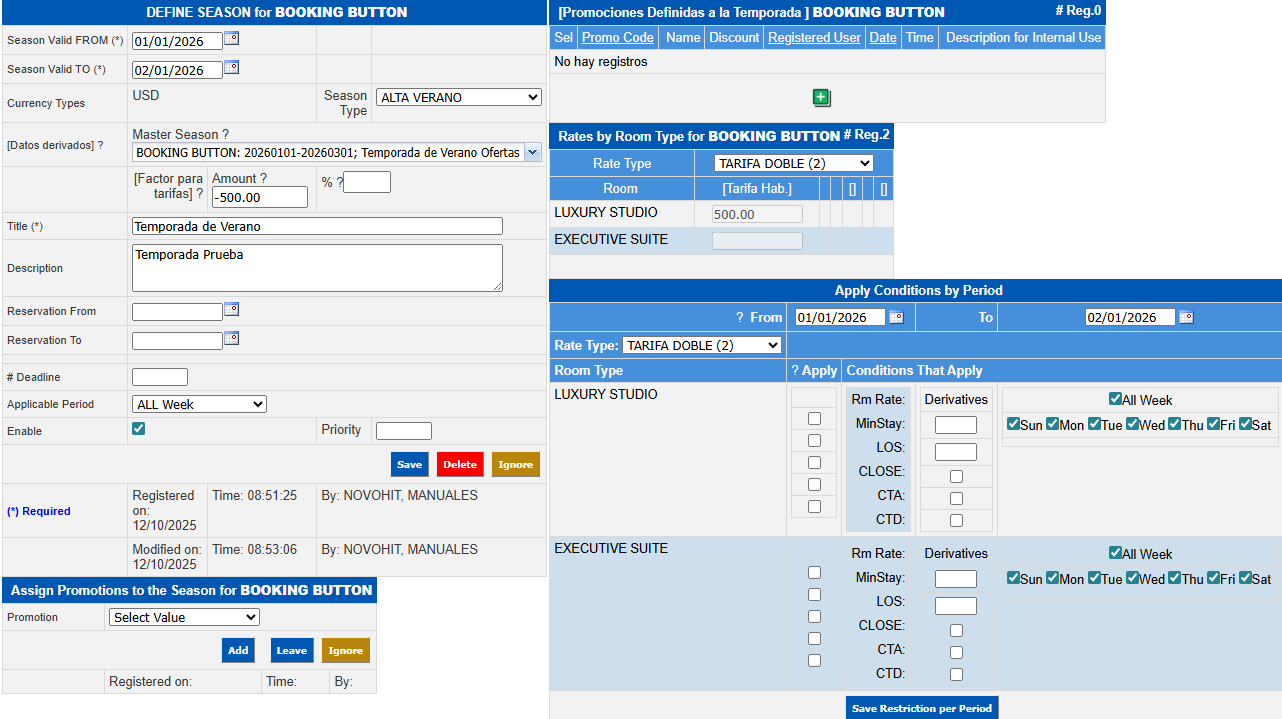Uncheck Sun for LUXURY STUDIO
Viewport: 1282px width, 719px height.
click(x=1013, y=424)
